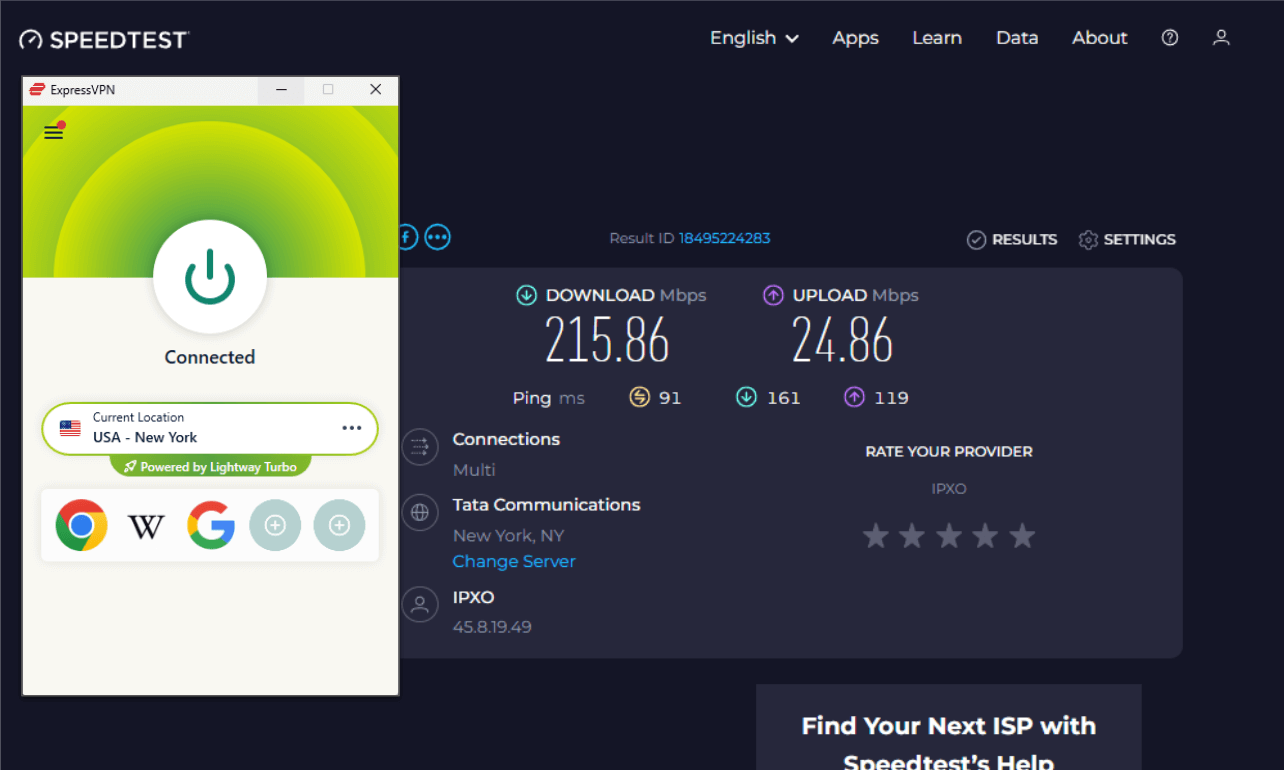Launch Chrome from ExpressVPN shortcuts

pos(82,525)
